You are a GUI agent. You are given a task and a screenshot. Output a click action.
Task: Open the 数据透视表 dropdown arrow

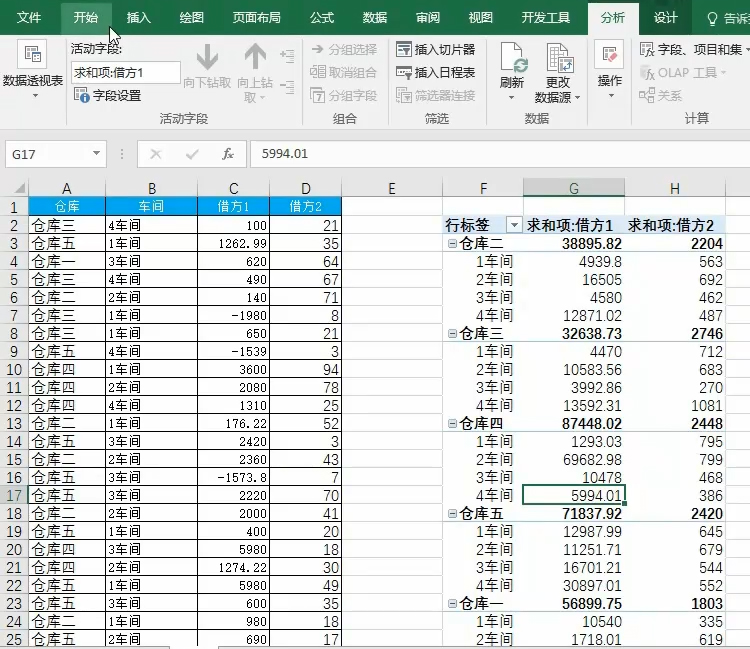pos(35,96)
